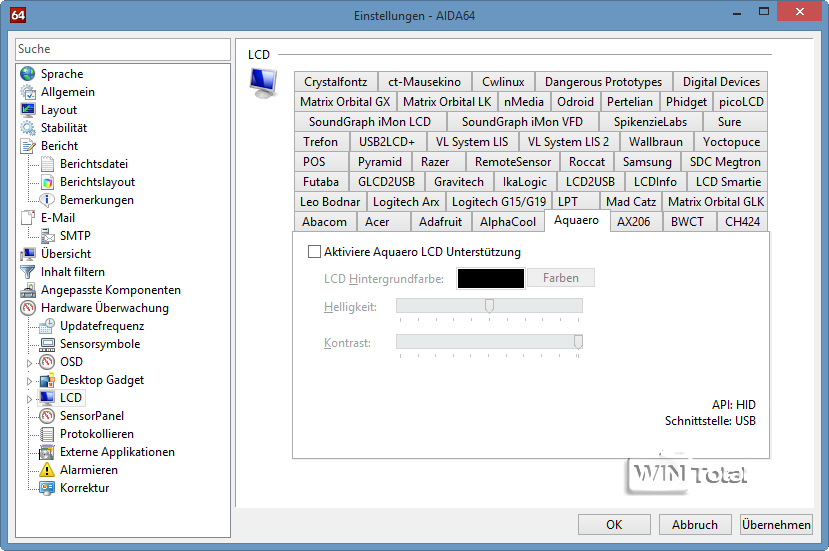The width and height of the screenshot is (829, 551).
Task: Click the SensorPanel gauge icon
Action: click(x=47, y=416)
